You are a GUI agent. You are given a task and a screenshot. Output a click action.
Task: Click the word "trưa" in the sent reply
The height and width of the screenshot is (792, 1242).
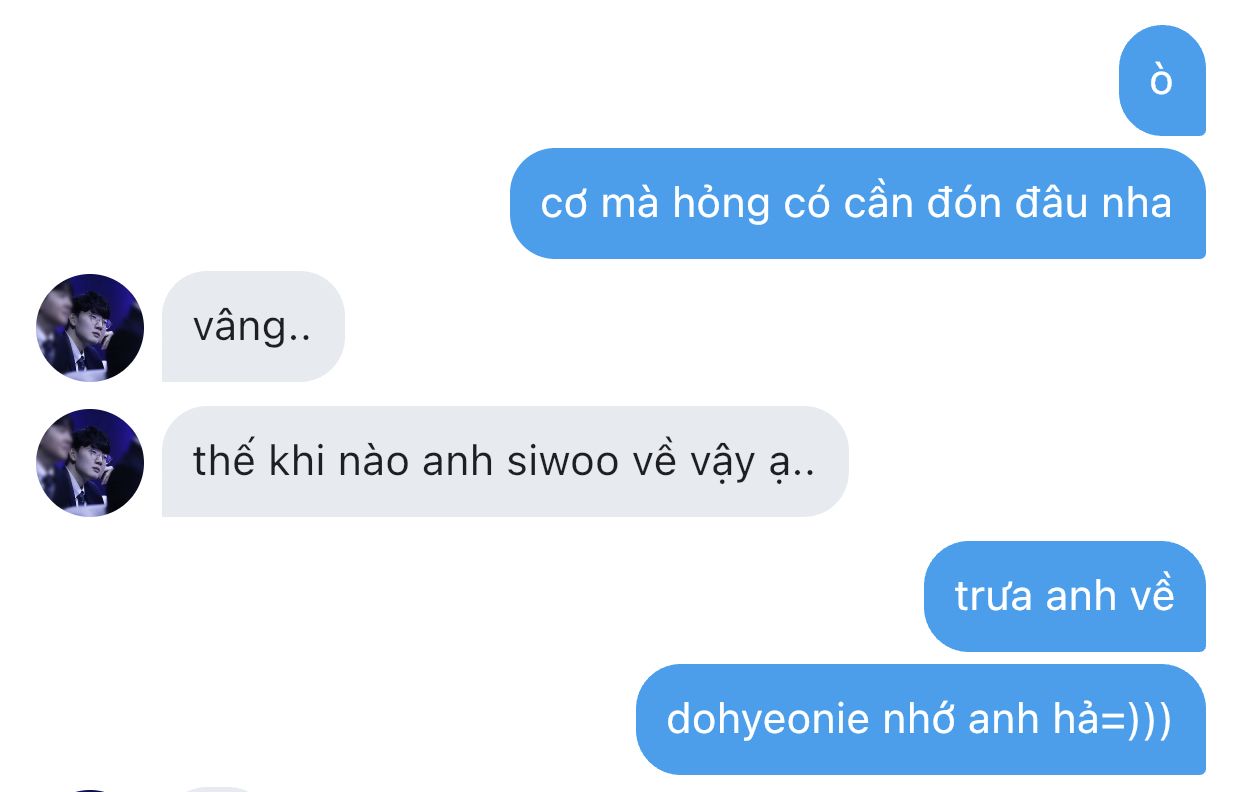pyautogui.click(x=993, y=597)
